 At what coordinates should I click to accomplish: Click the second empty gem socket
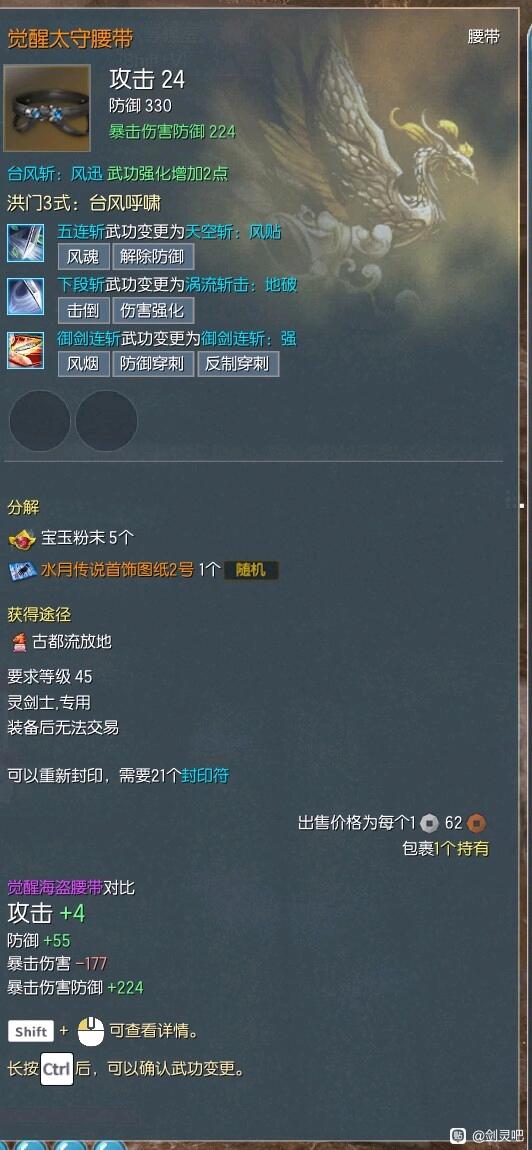click(x=106, y=421)
